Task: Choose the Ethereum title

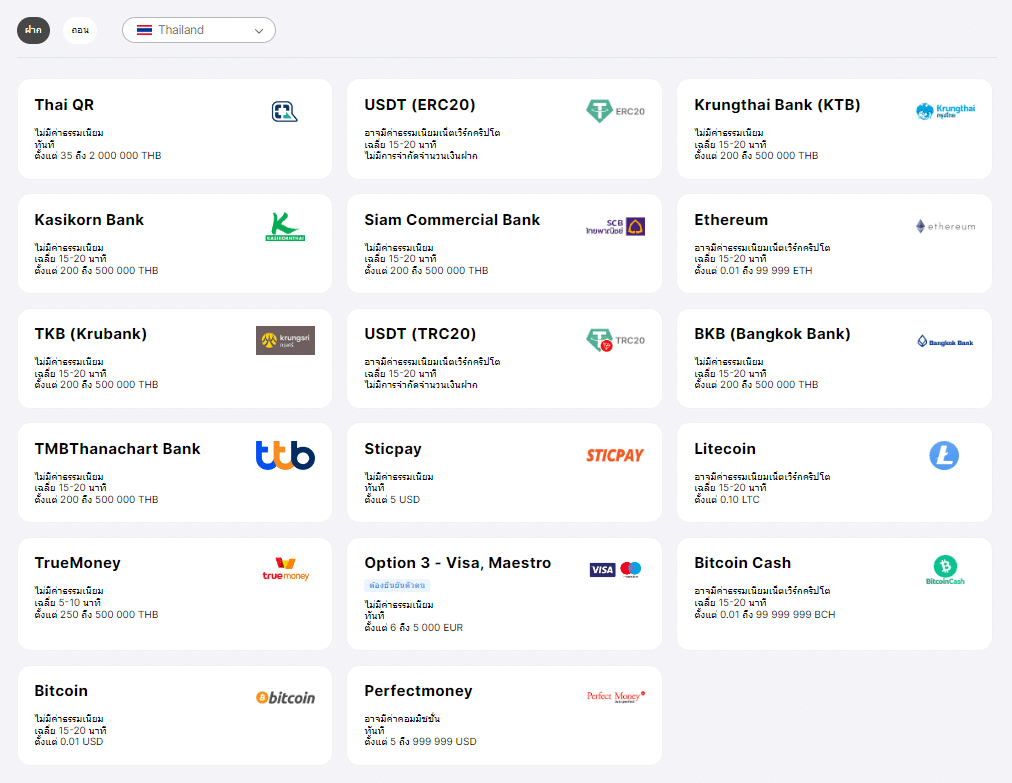Action: tap(731, 219)
